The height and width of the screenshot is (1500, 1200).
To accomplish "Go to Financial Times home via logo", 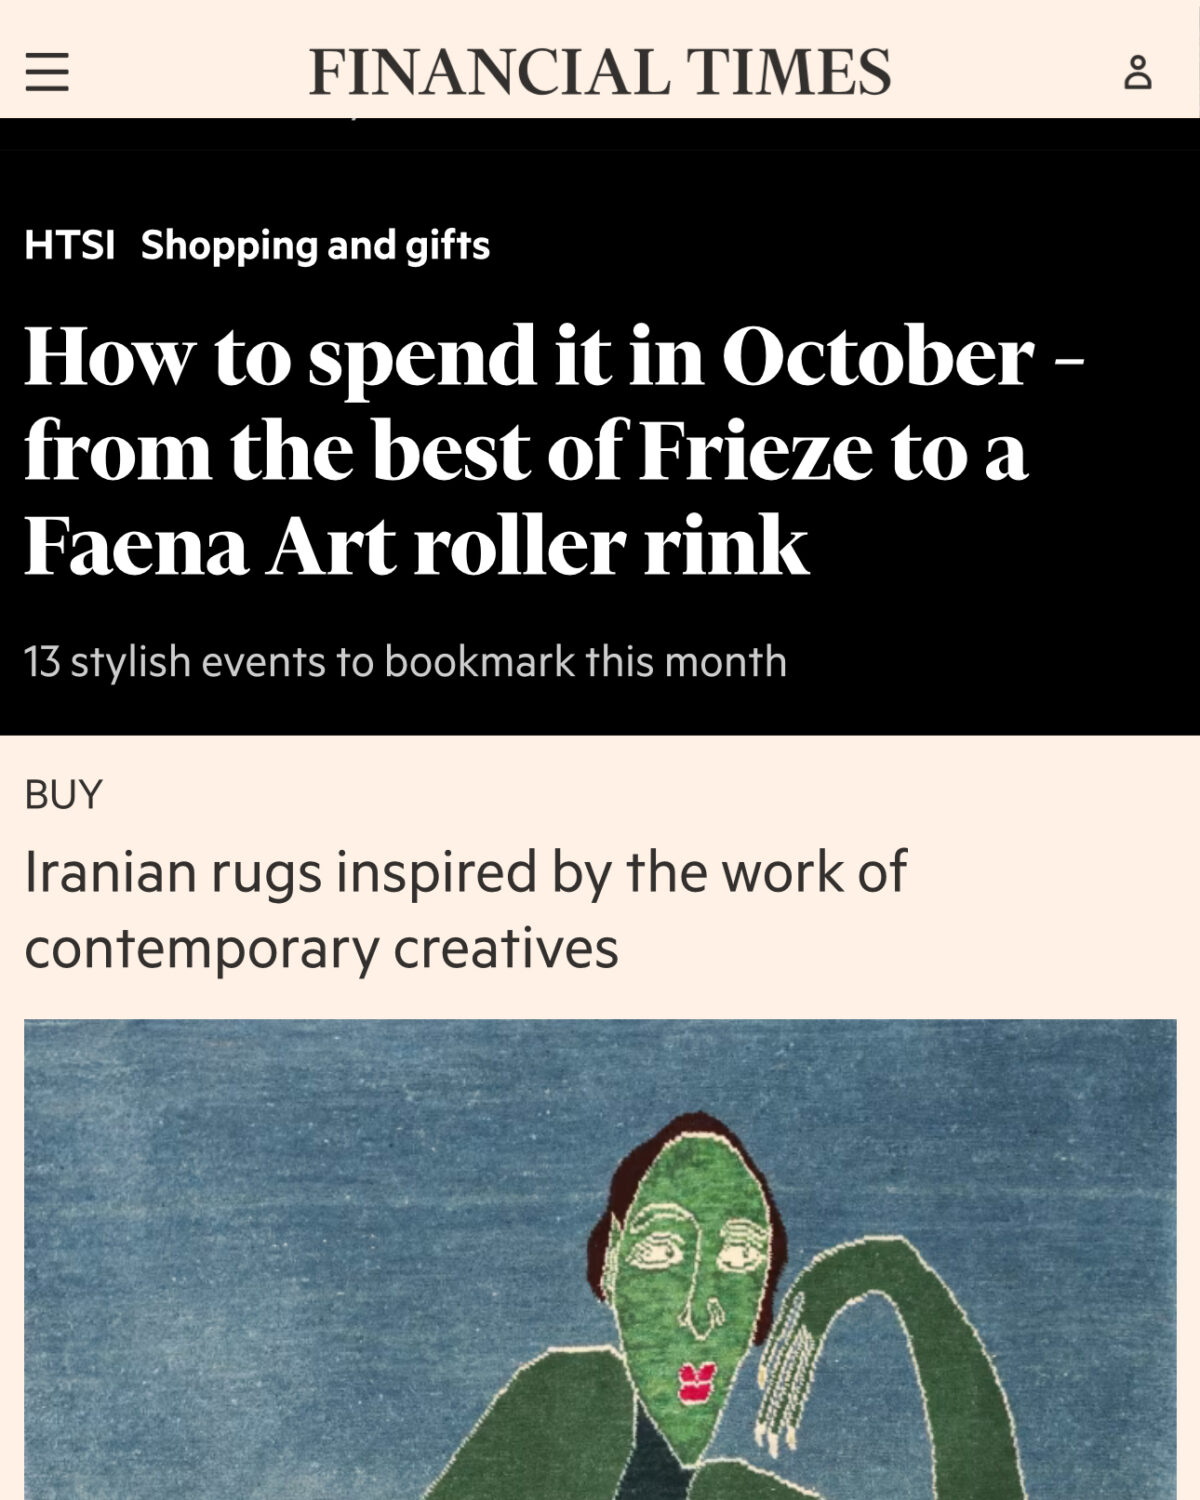I will pos(600,72).
